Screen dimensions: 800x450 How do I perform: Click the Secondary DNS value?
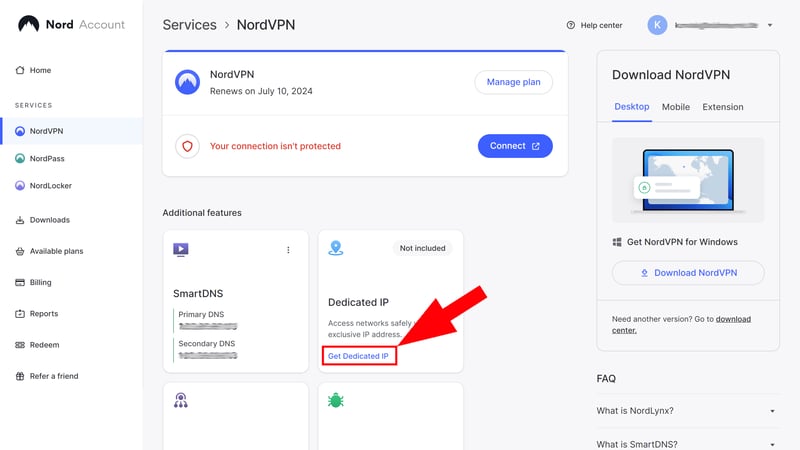pos(208,356)
